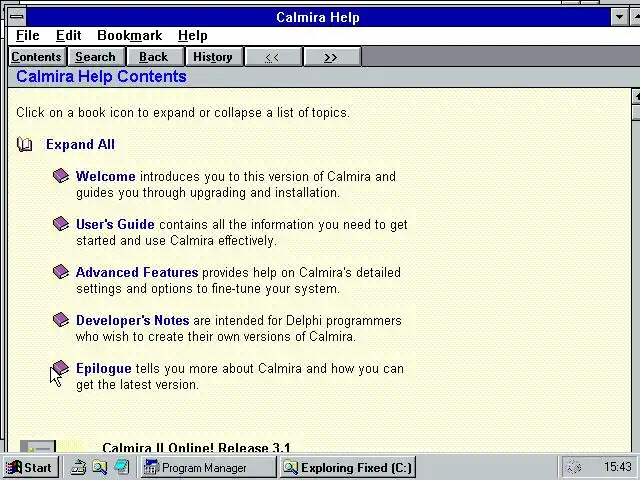Open the window control menu box
The width and height of the screenshot is (640, 480).
click(17, 17)
